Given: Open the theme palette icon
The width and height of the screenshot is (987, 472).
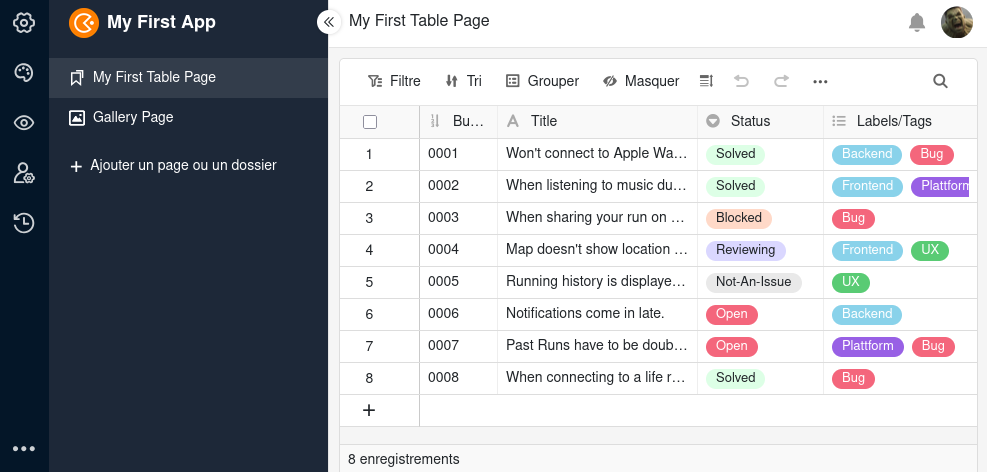Looking at the screenshot, I should tap(24, 73).
